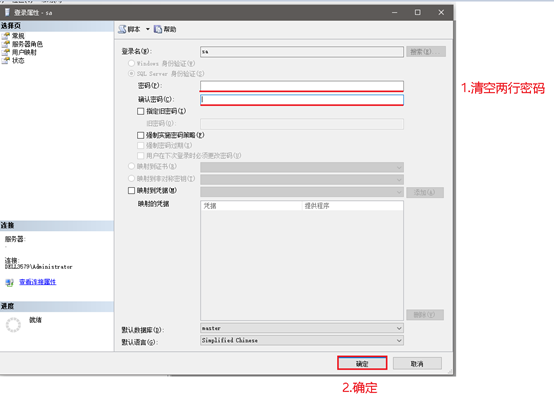
Task: Click the 取消 button
Action: [417, 364]
